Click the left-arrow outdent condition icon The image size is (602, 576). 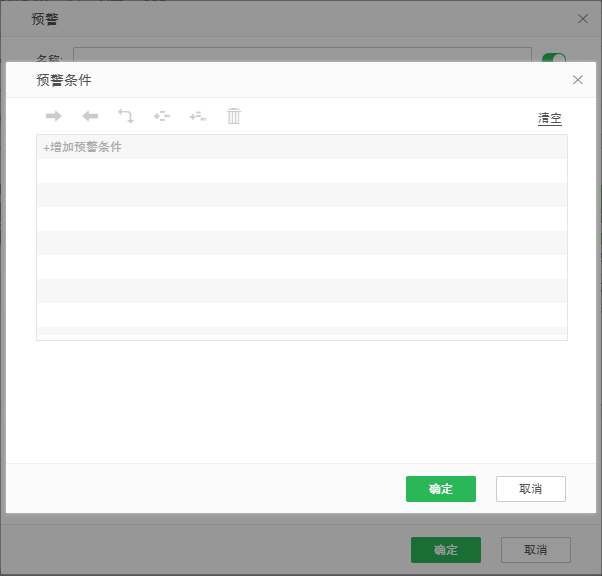[x=90, y=116]
